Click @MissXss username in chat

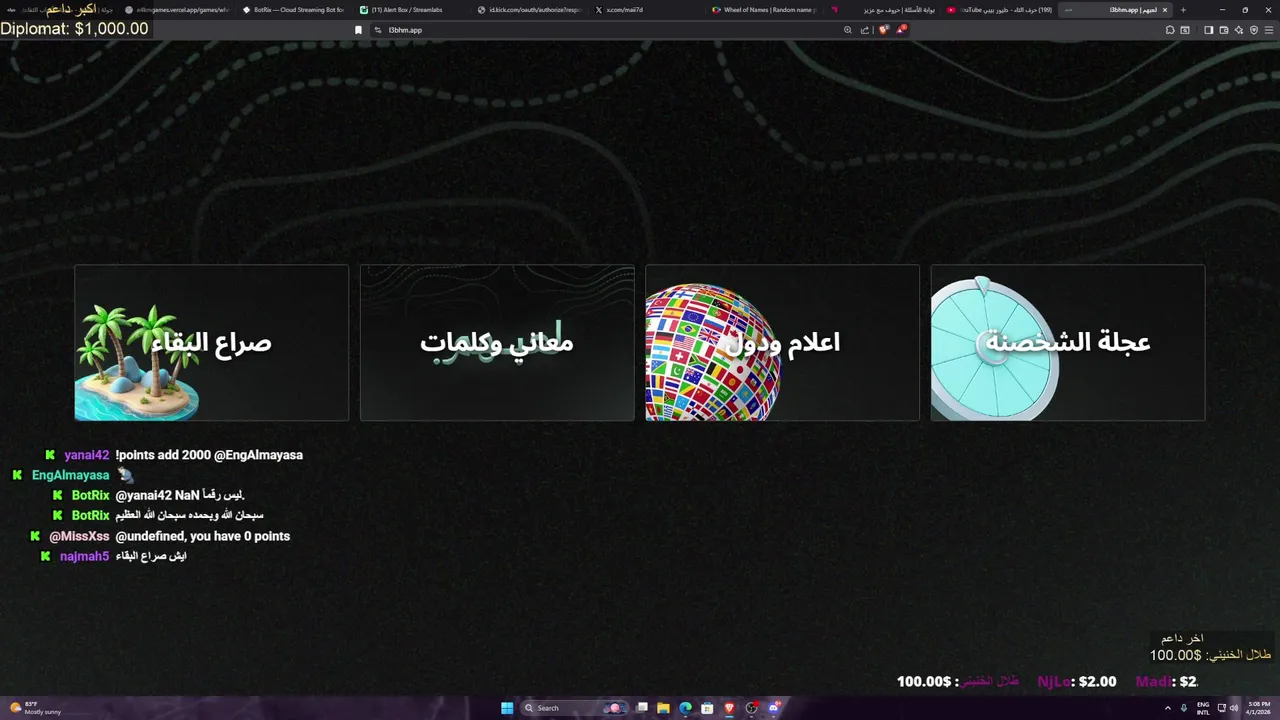[79, 536]
